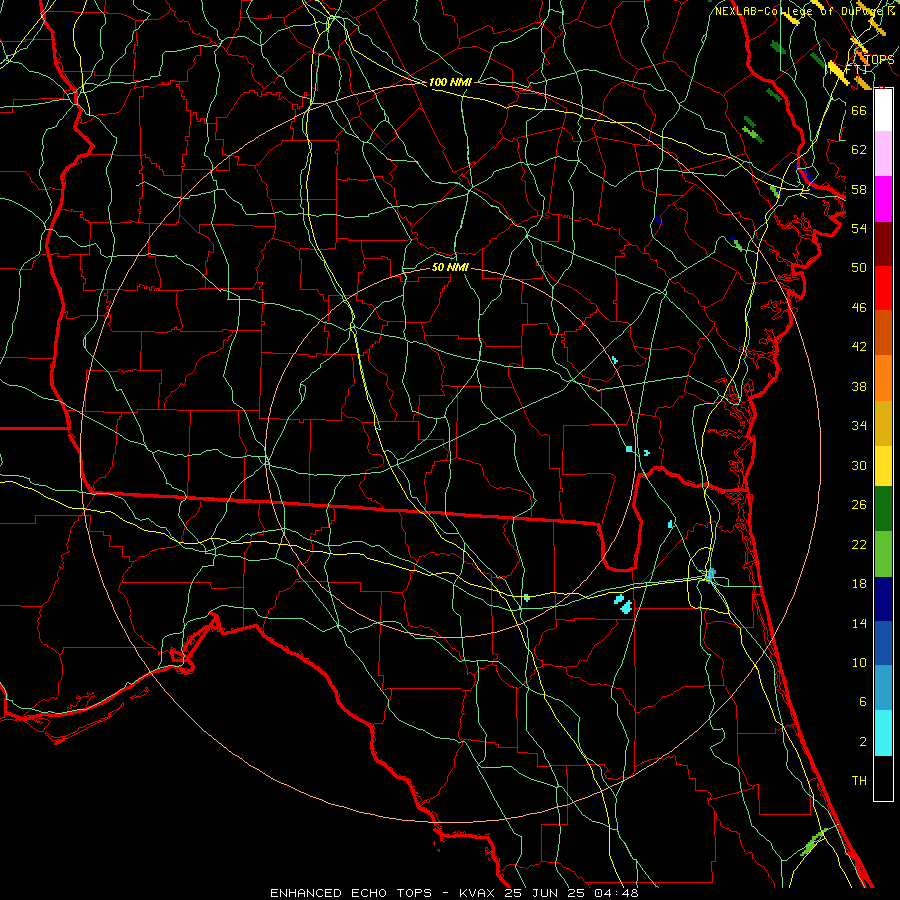Click the 'TOPS' legend heading
900x900 pixels.
(x=879, y=60)
